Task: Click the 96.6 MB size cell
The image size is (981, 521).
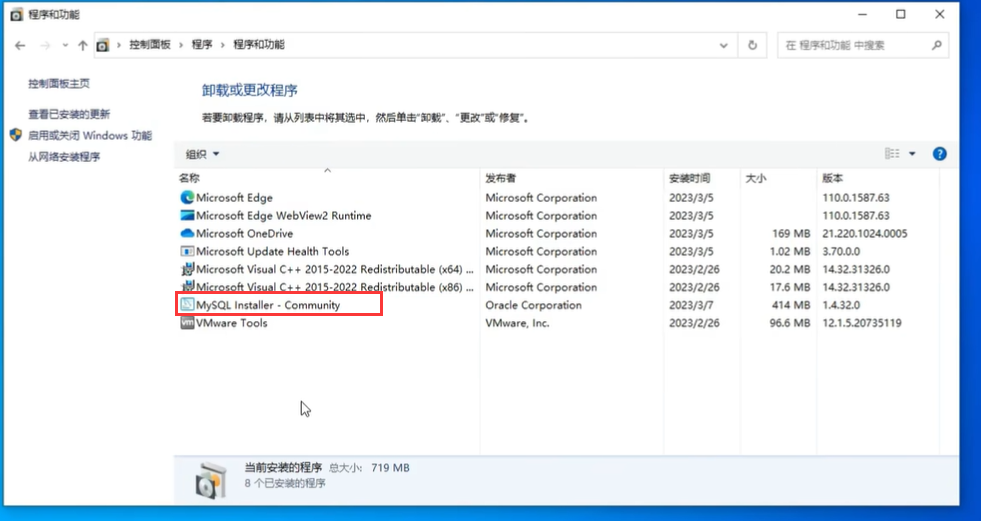Action: pos(789,323)
